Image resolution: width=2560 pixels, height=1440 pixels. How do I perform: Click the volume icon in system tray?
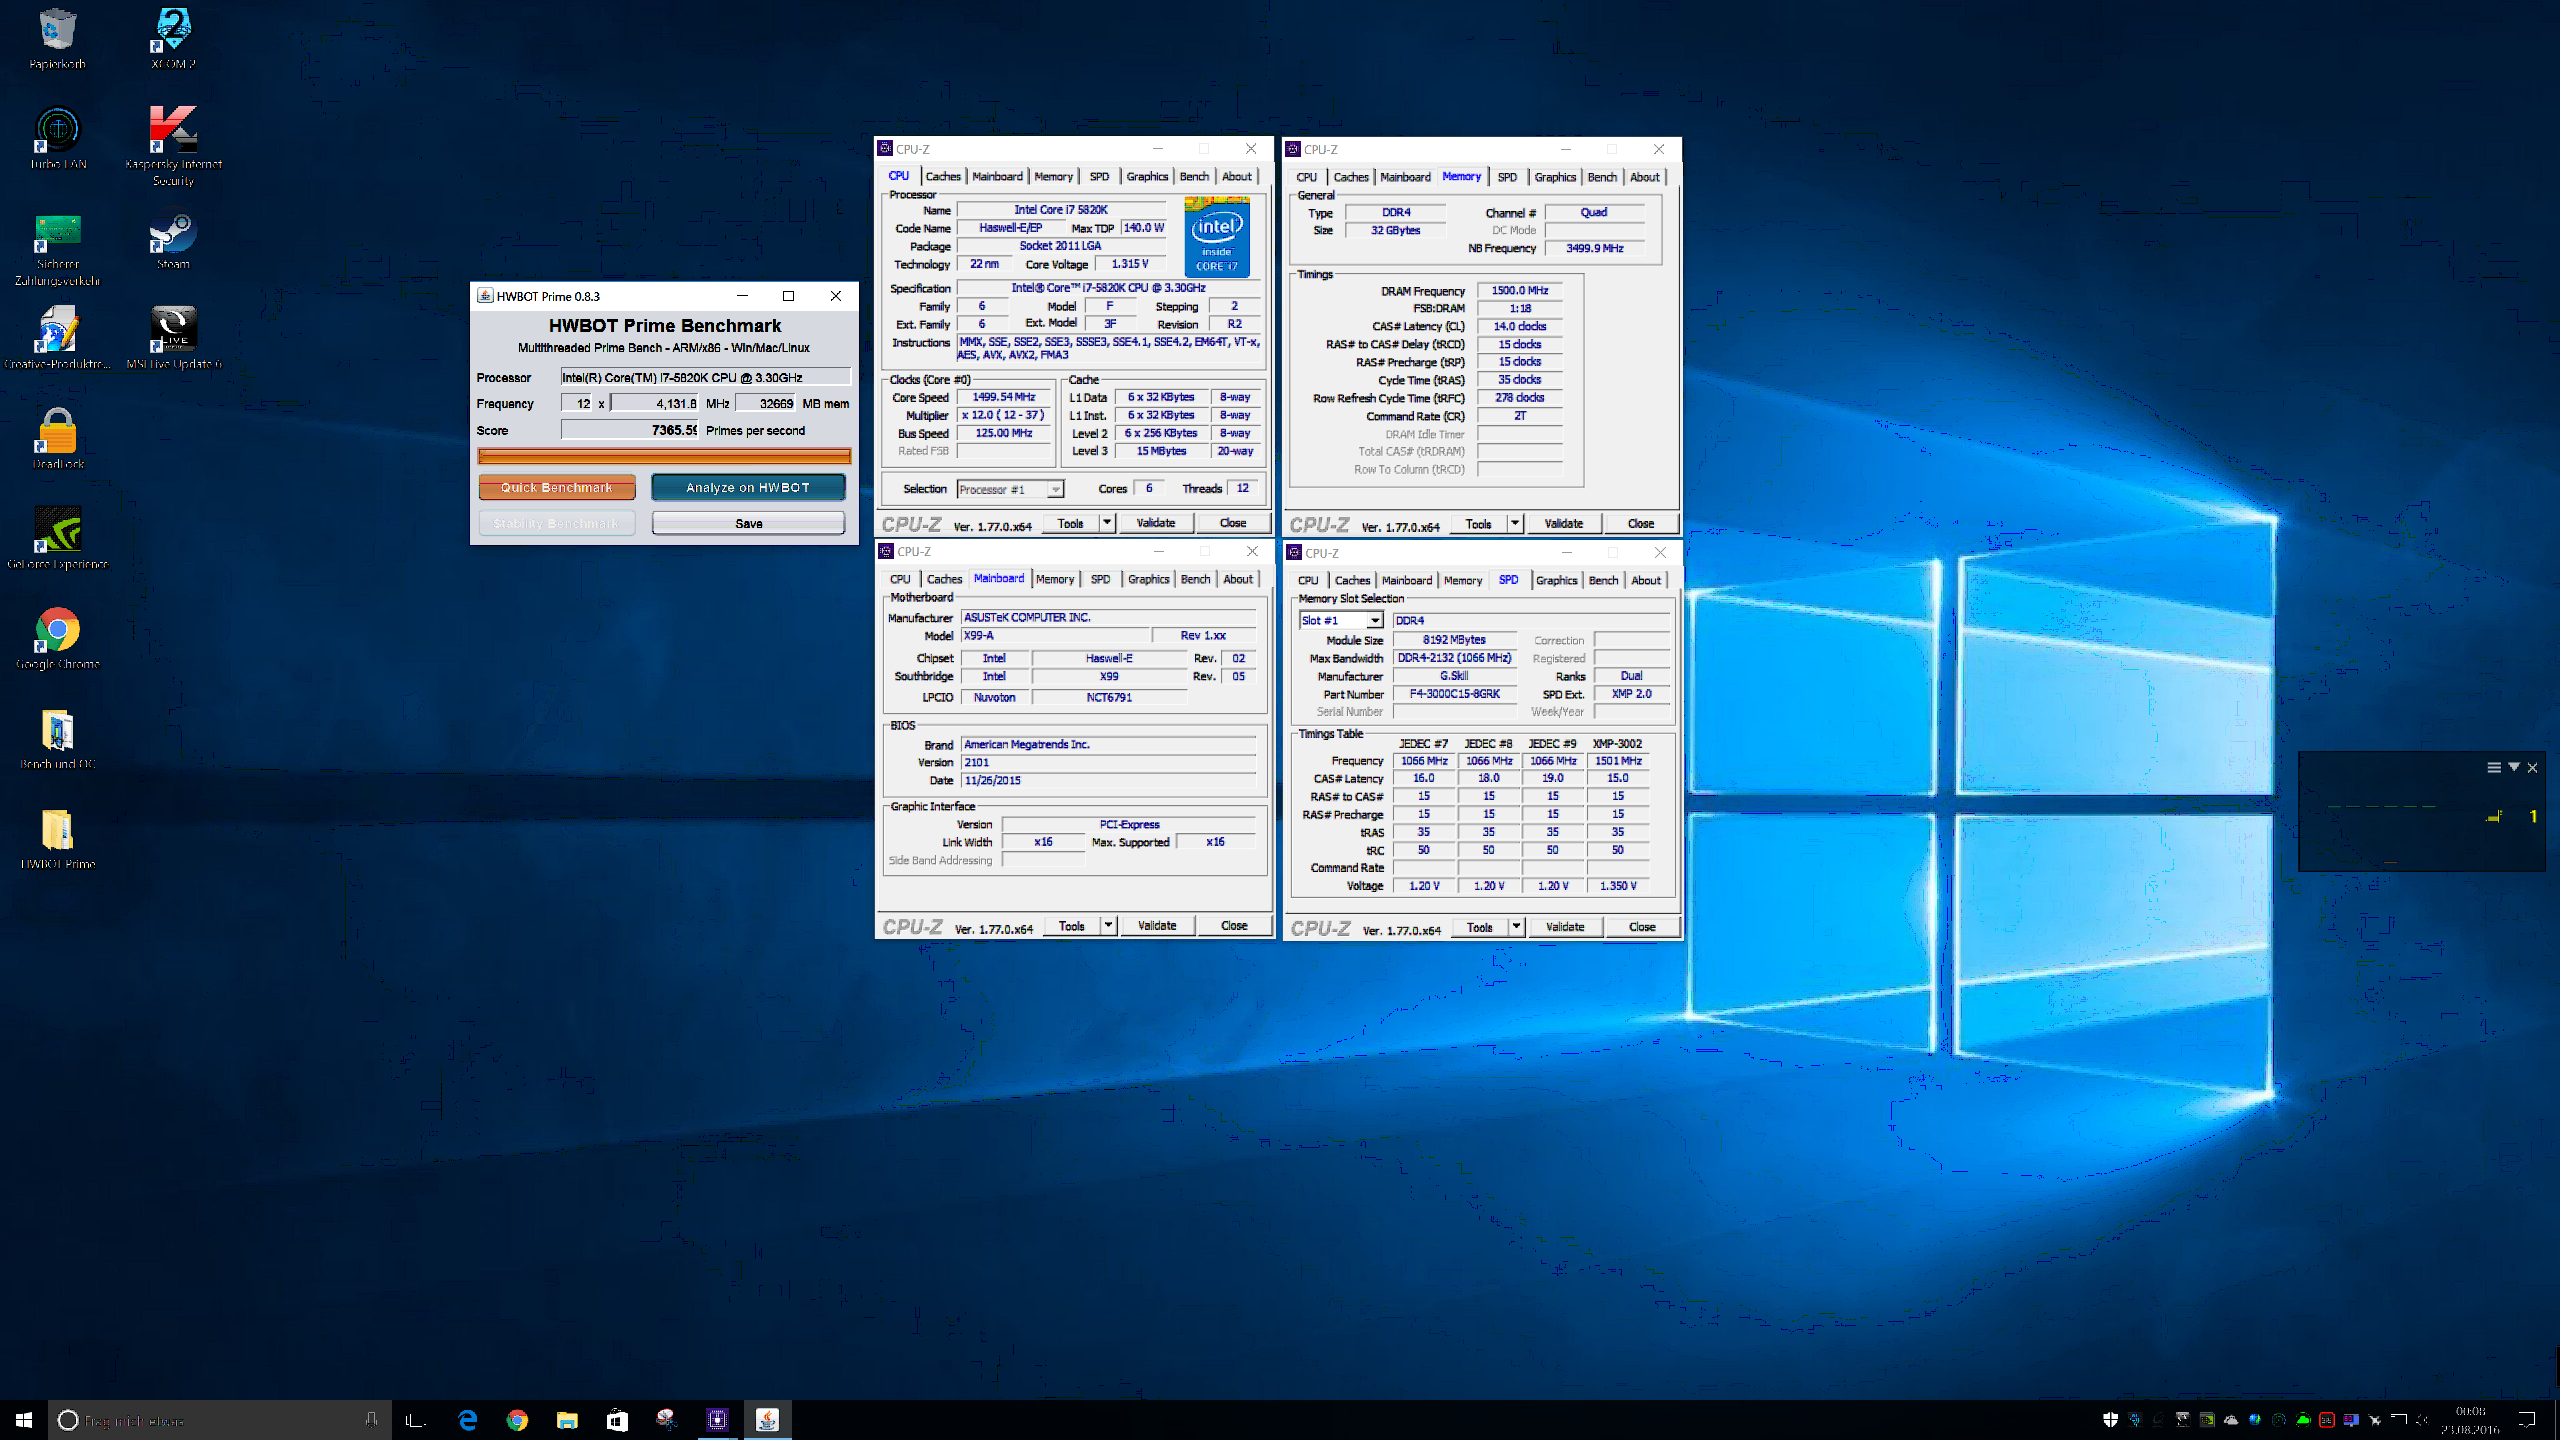point(2422,1419)
